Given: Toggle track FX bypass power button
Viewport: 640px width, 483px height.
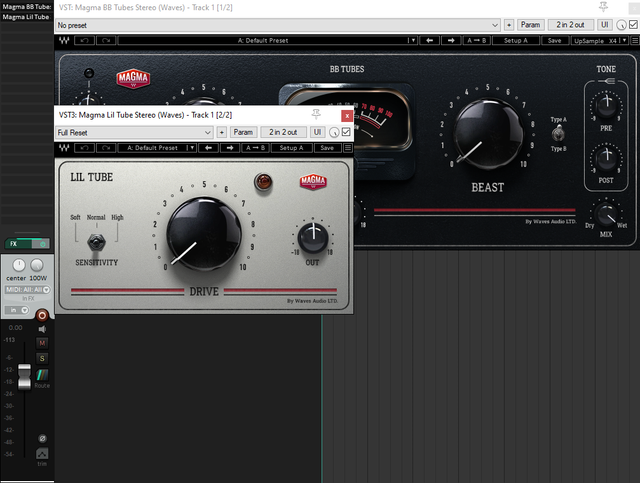Looking at the screenshot, I should (42, 244).
